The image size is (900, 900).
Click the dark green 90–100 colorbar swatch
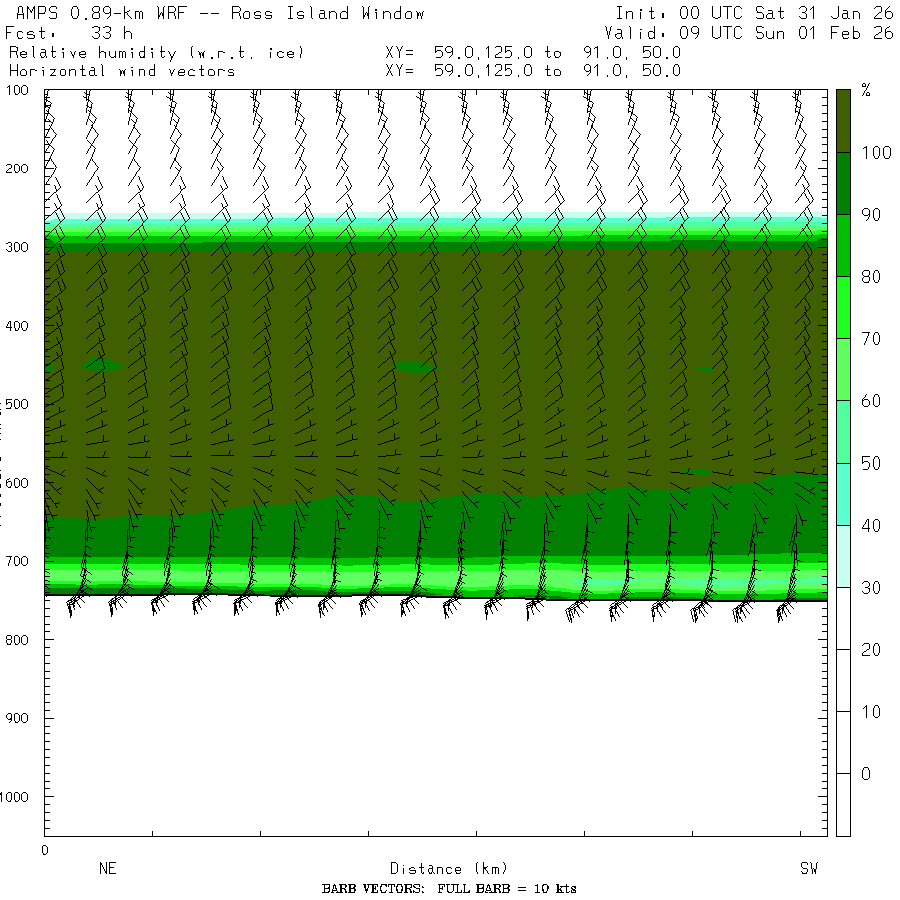[x=843, y=184]
